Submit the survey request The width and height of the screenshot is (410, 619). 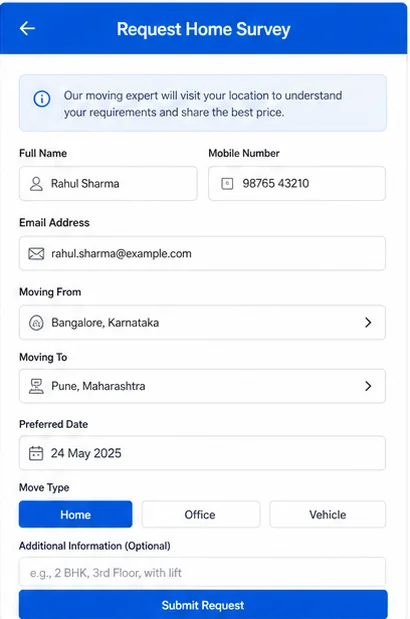pyautogui.click(x=203, y=605)
